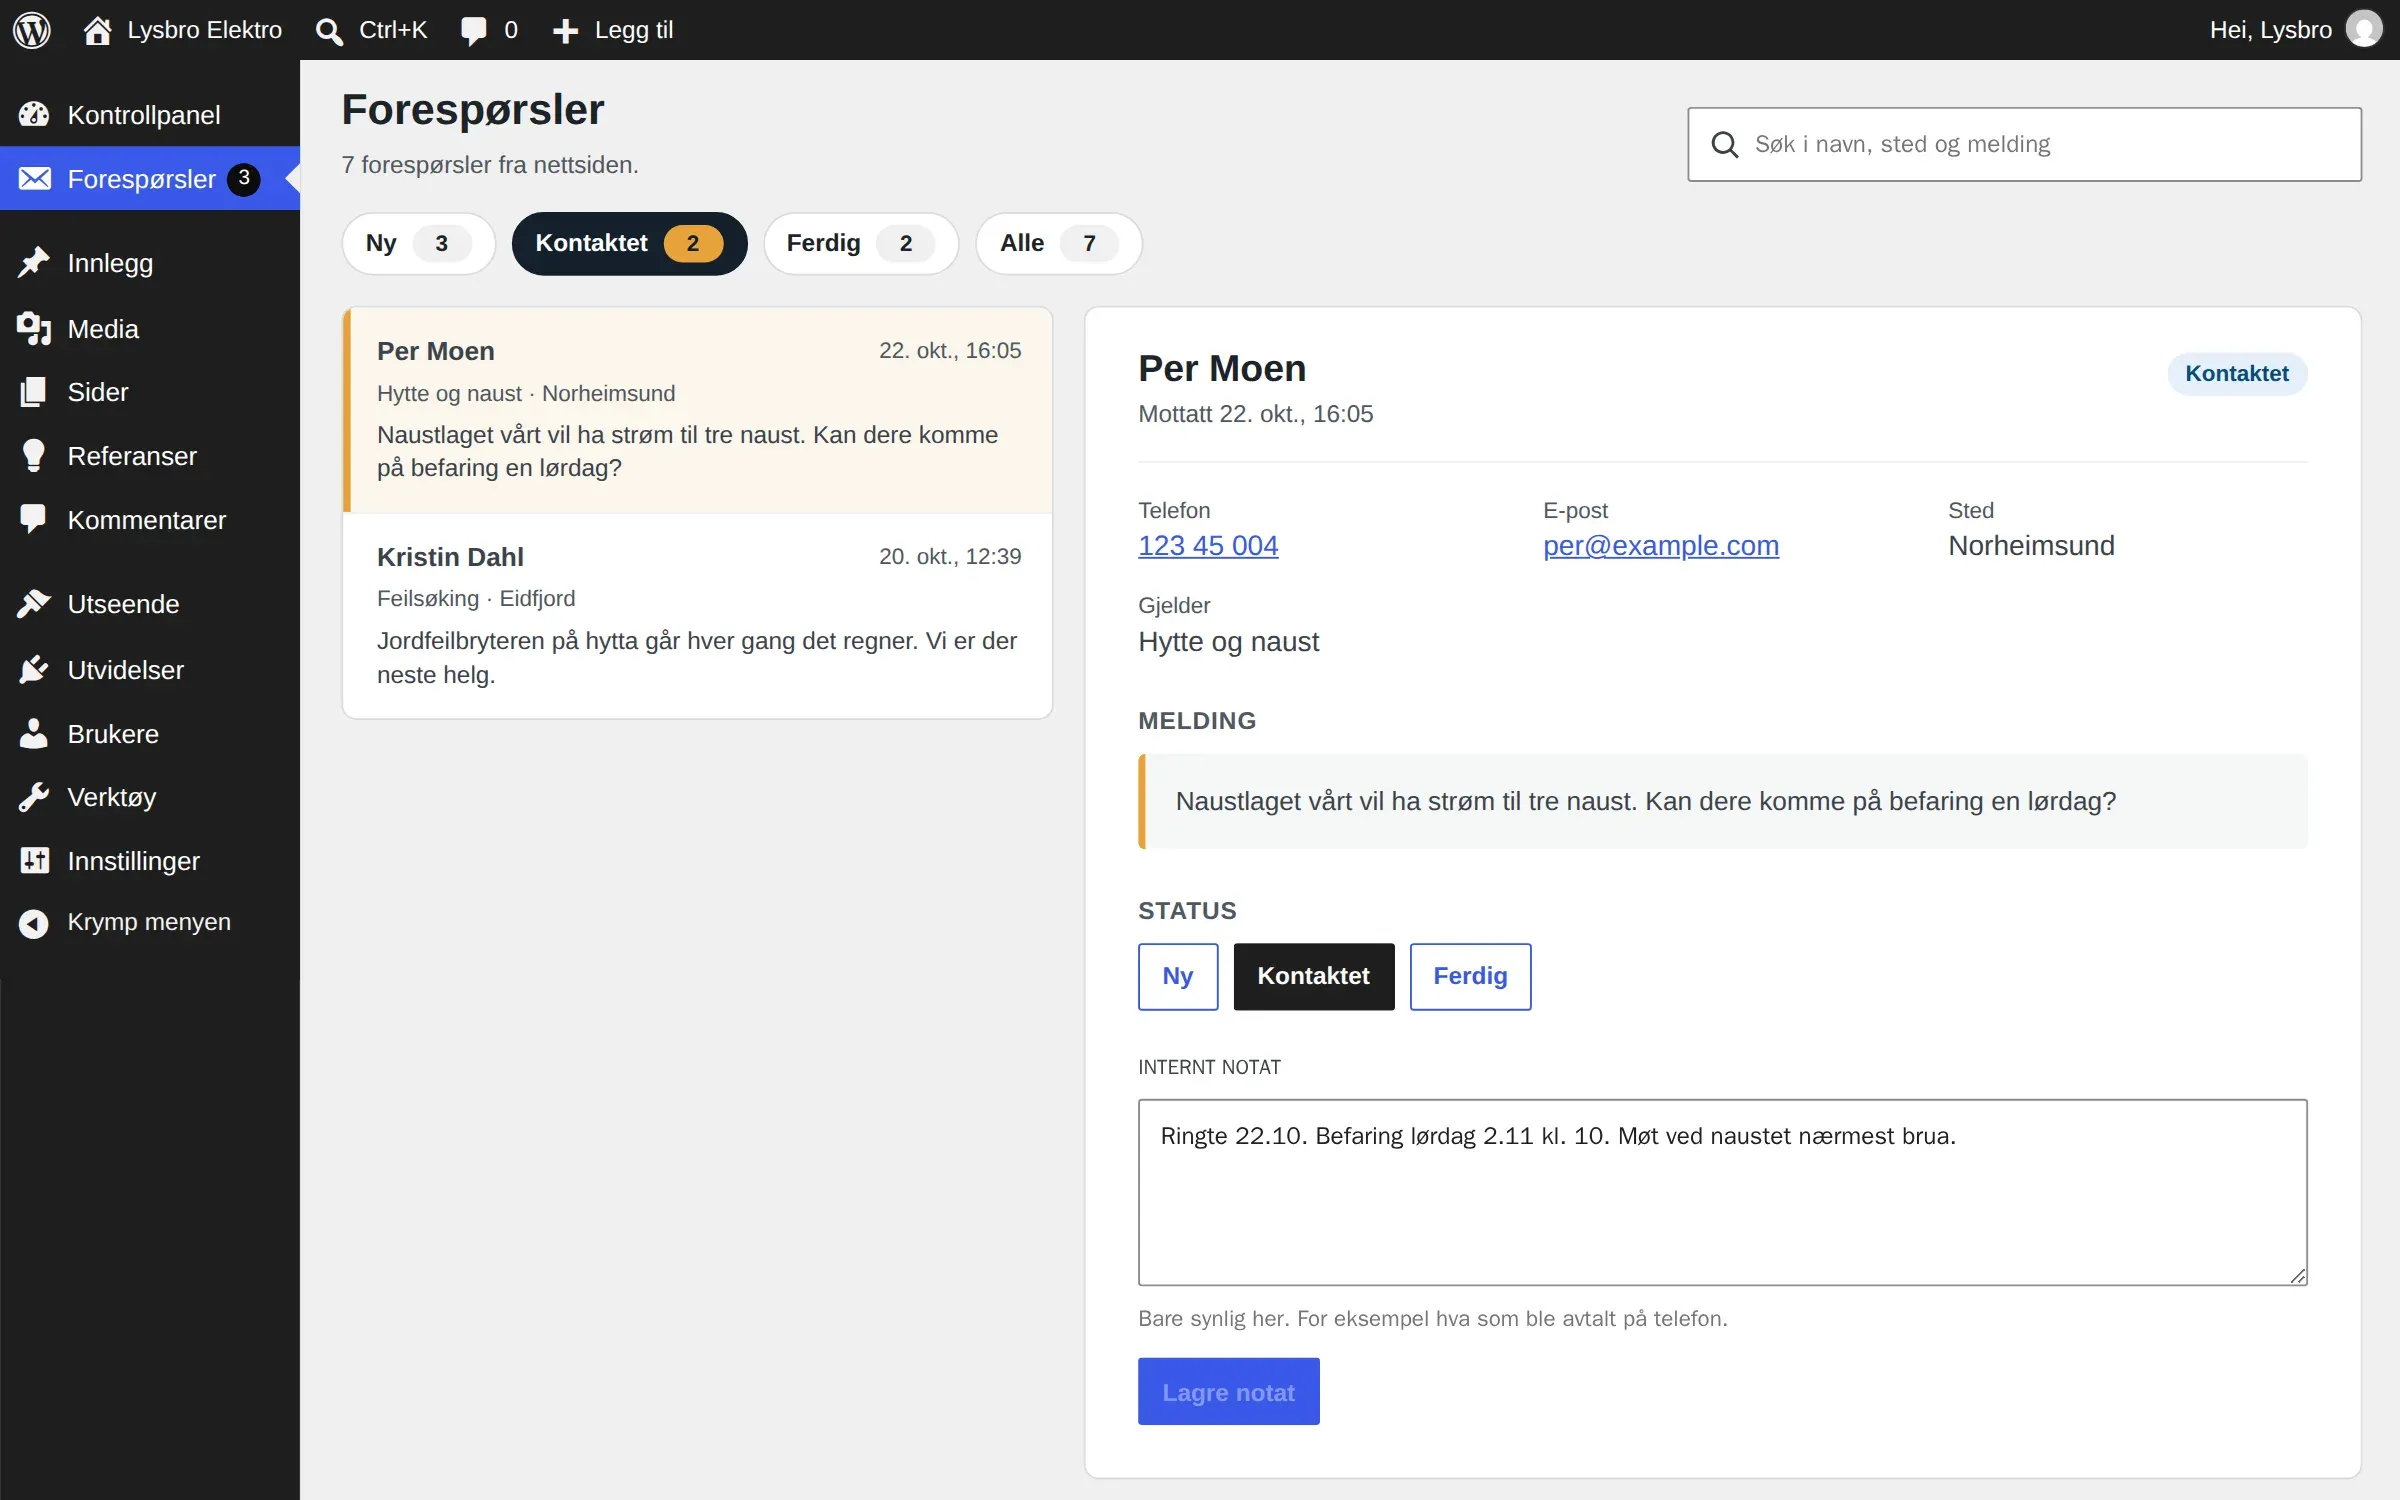Click the Innstillinger sliders icon
The height and width of the screenshot is (1500, 2400).
(x=34, y=861)
